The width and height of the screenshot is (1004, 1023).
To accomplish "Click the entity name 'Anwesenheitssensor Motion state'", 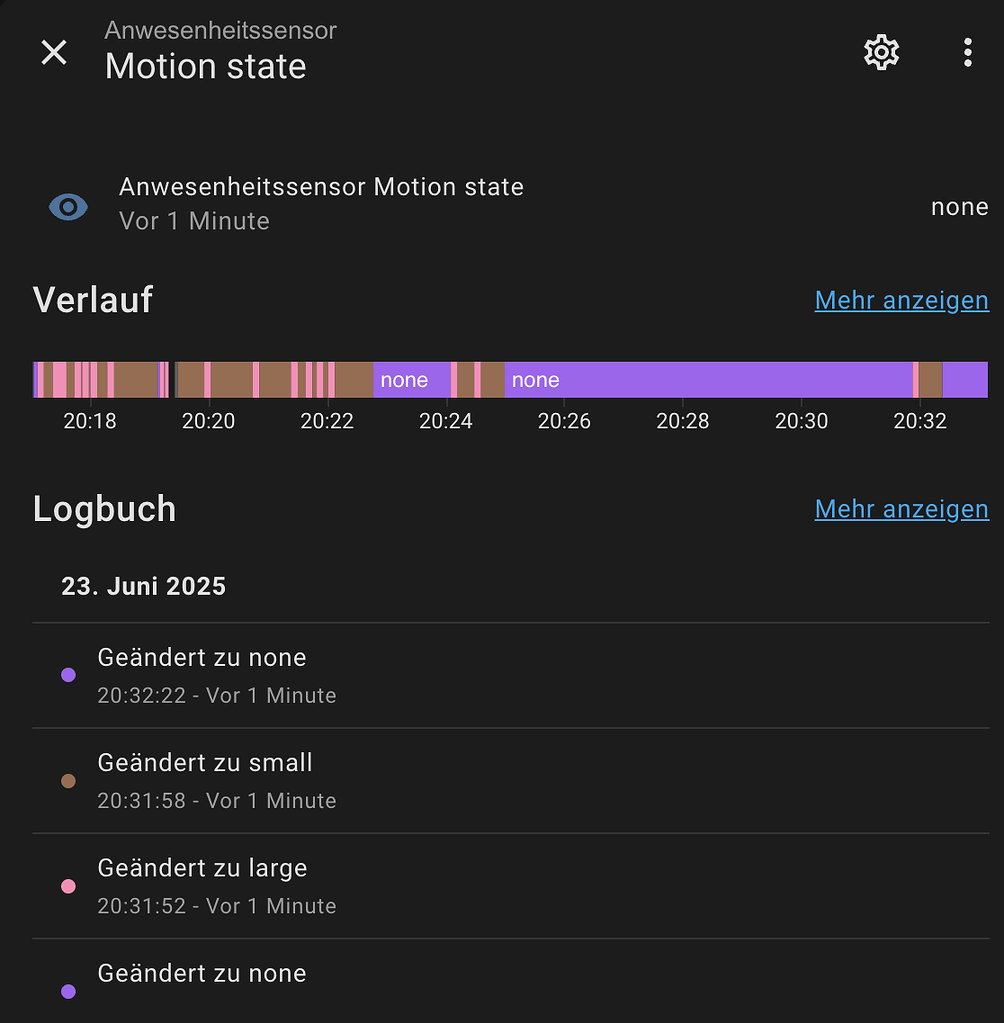I will (x=322, y=186).
